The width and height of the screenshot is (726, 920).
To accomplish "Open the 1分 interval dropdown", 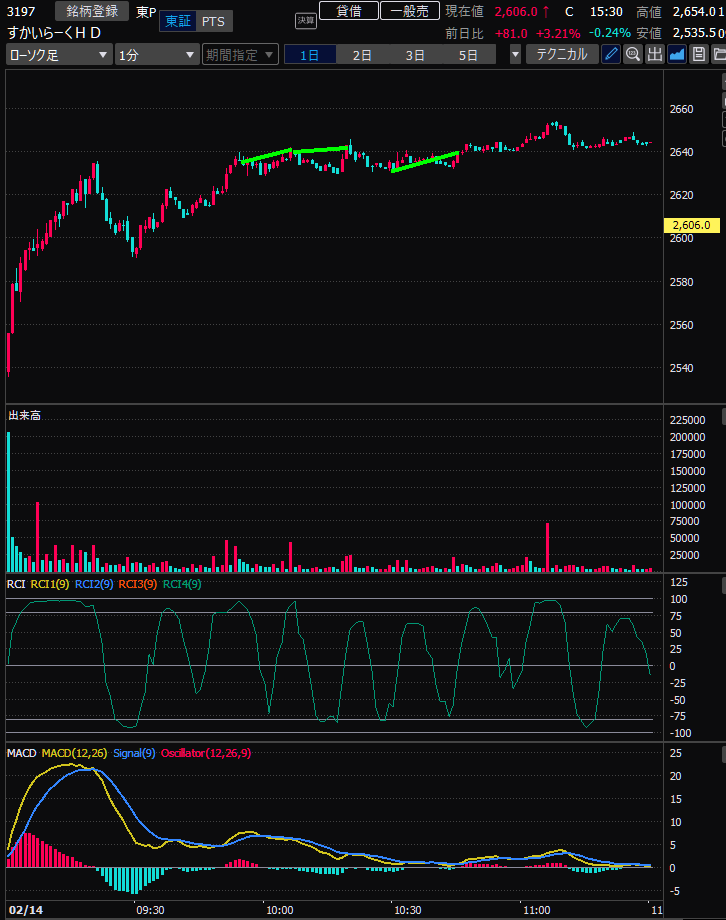I will pyautogui.click(x=157, y=54).
